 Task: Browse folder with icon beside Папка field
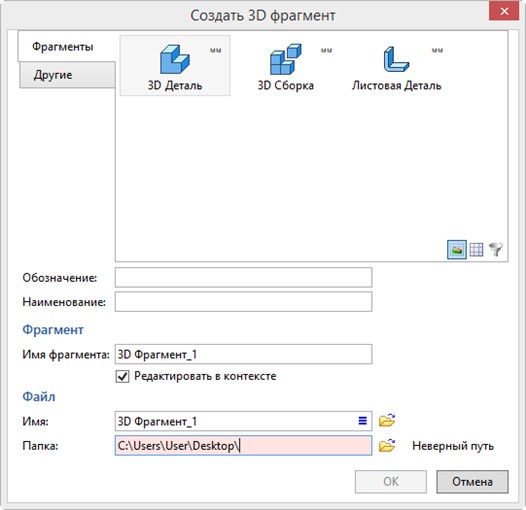click(387, 446)
